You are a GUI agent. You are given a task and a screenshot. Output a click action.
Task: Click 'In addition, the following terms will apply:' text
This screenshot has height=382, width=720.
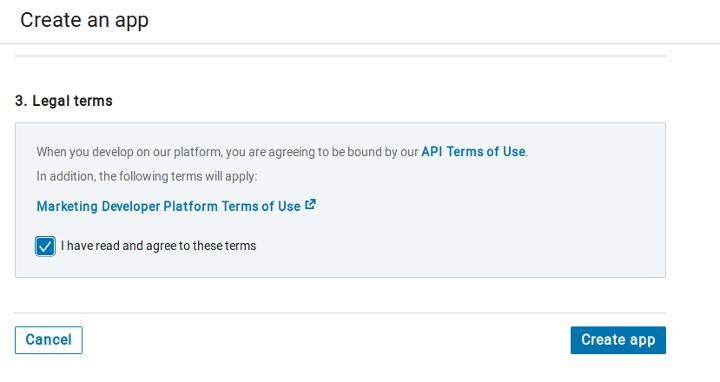(x=147, y=176)
